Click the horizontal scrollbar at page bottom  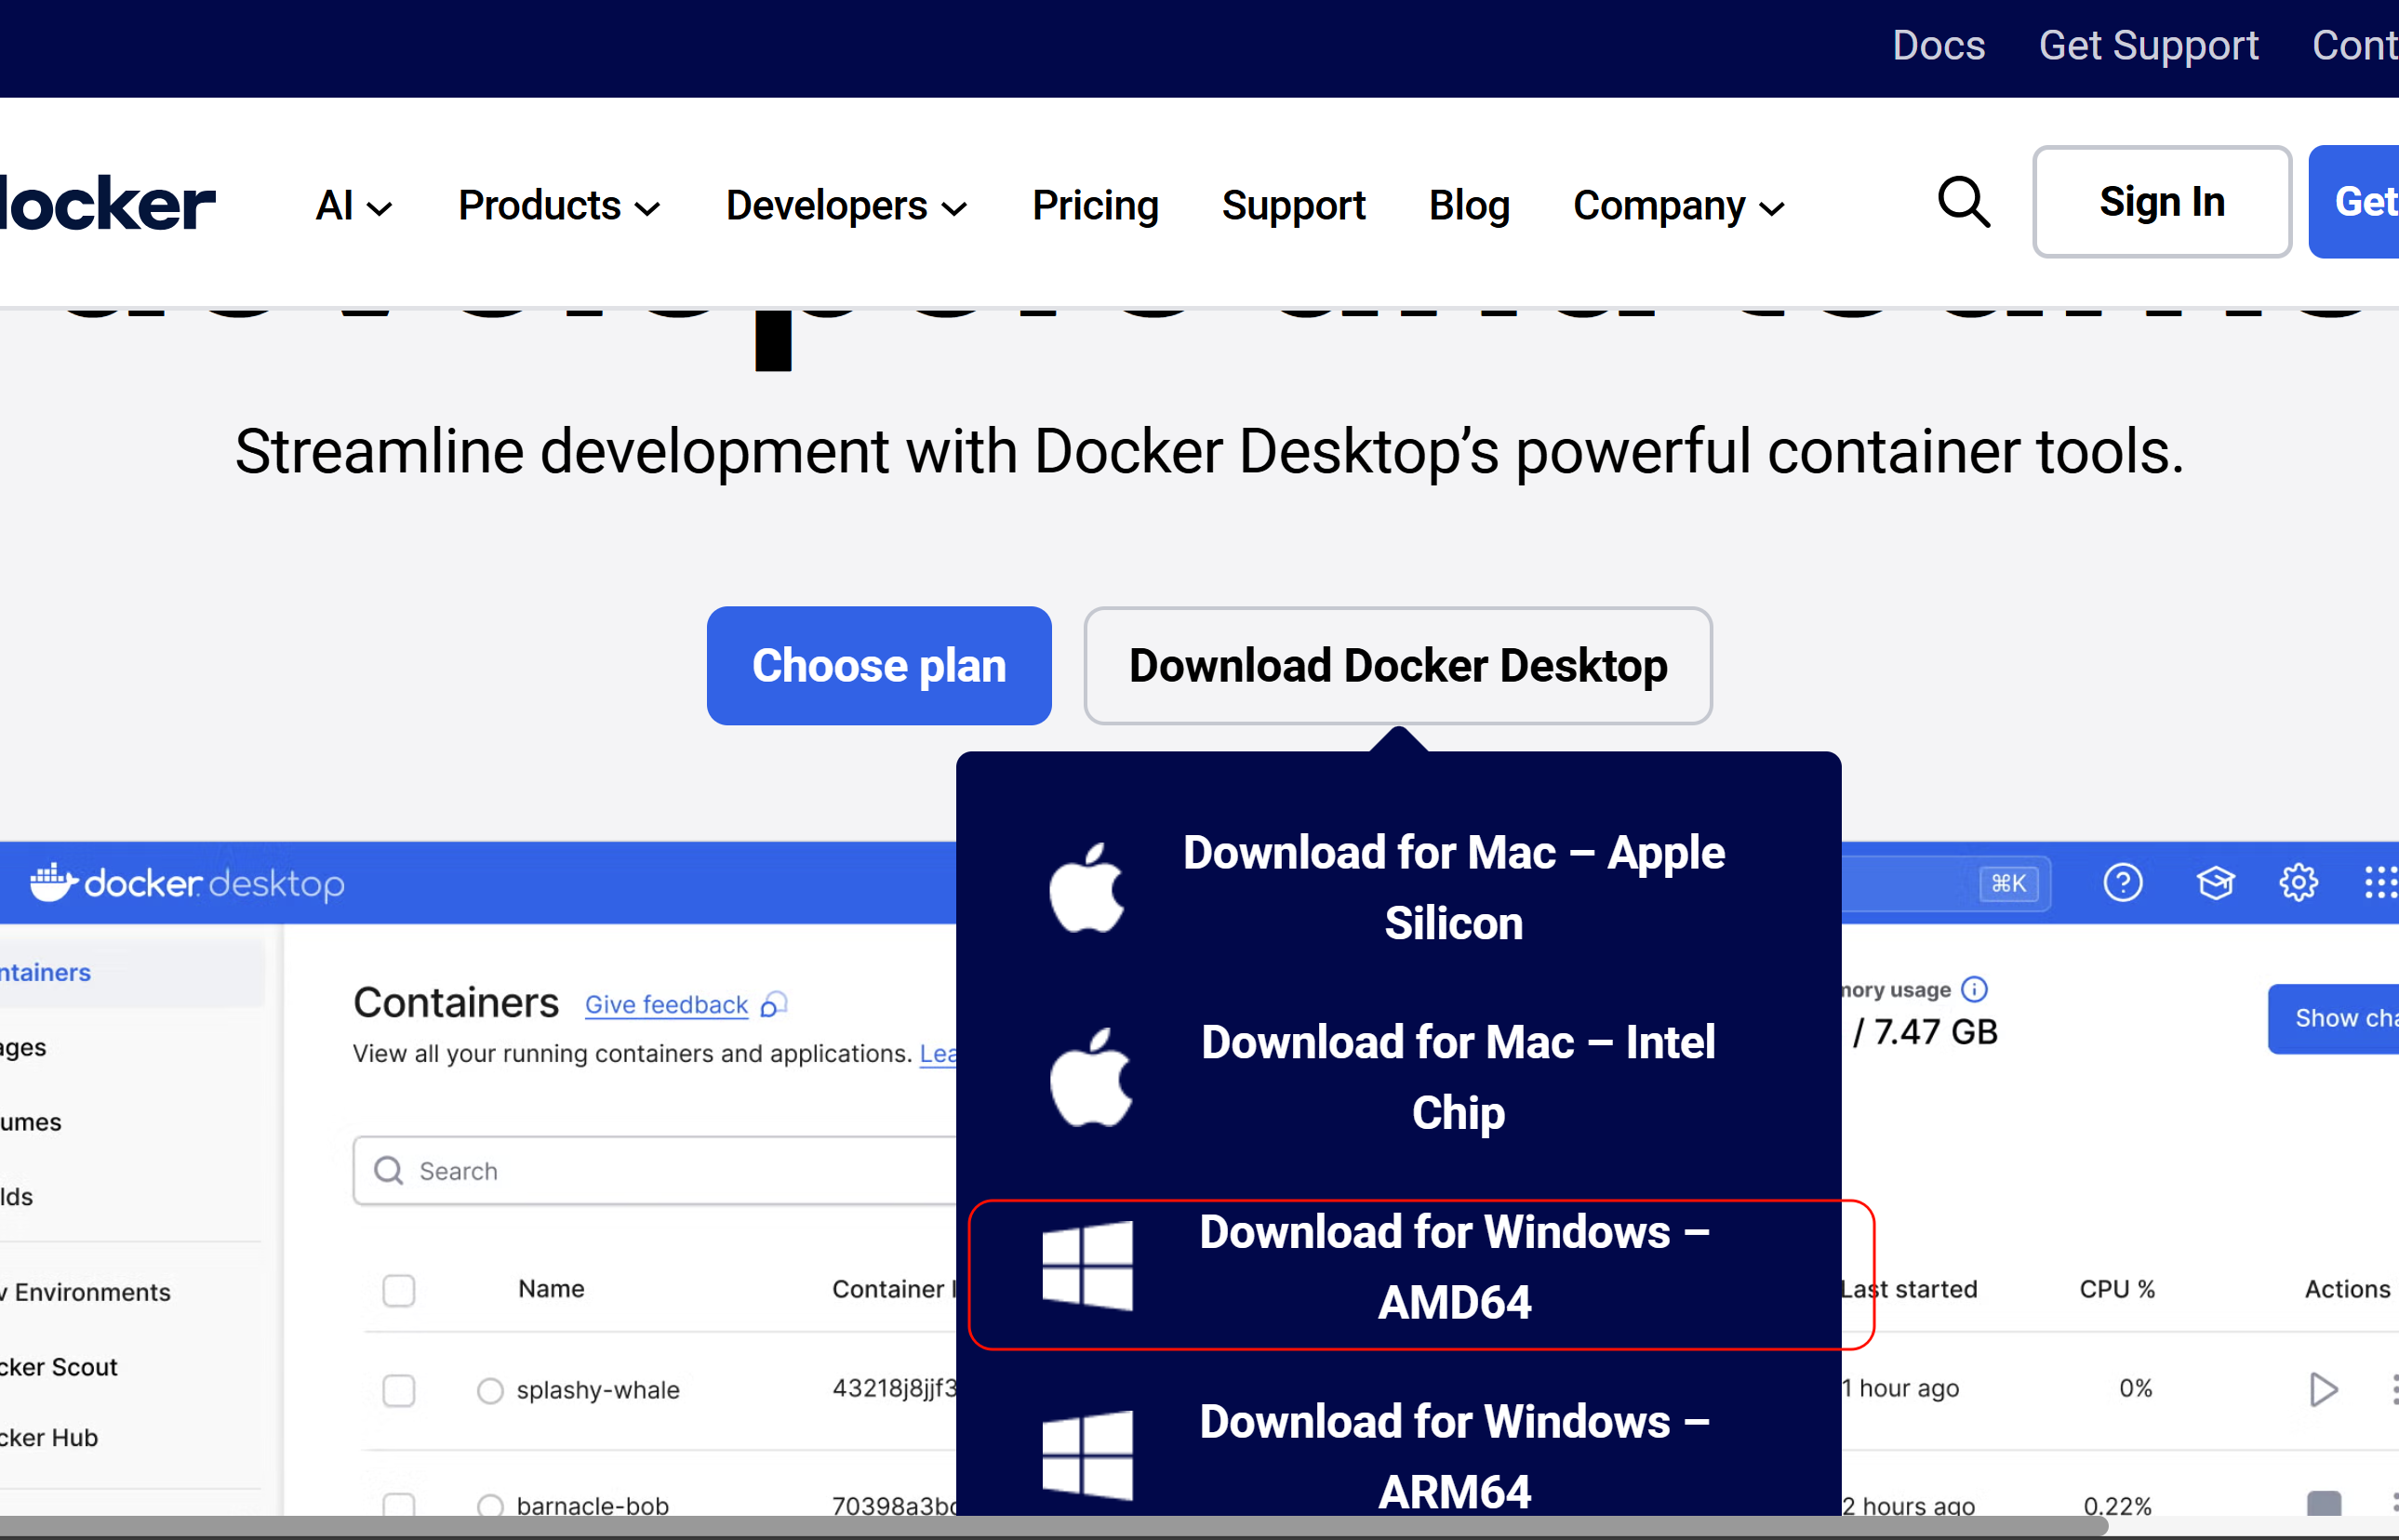click(1054, 1526)
